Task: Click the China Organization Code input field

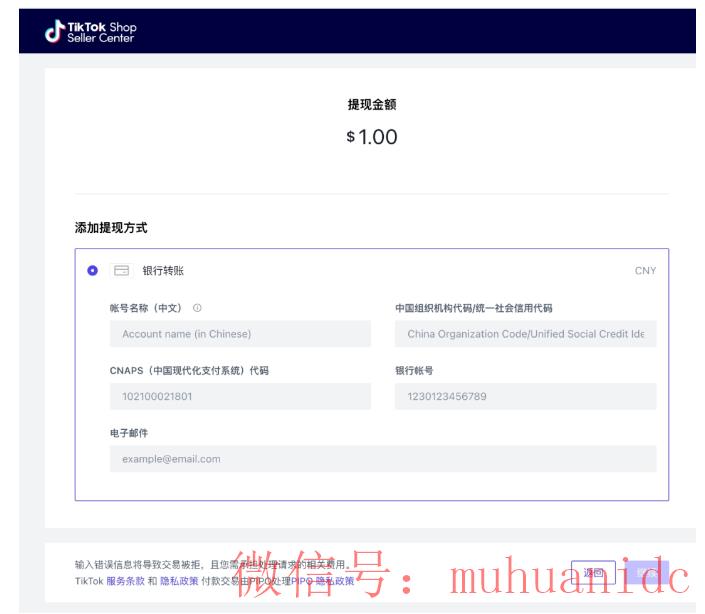Action: click(x=525, y=334)
